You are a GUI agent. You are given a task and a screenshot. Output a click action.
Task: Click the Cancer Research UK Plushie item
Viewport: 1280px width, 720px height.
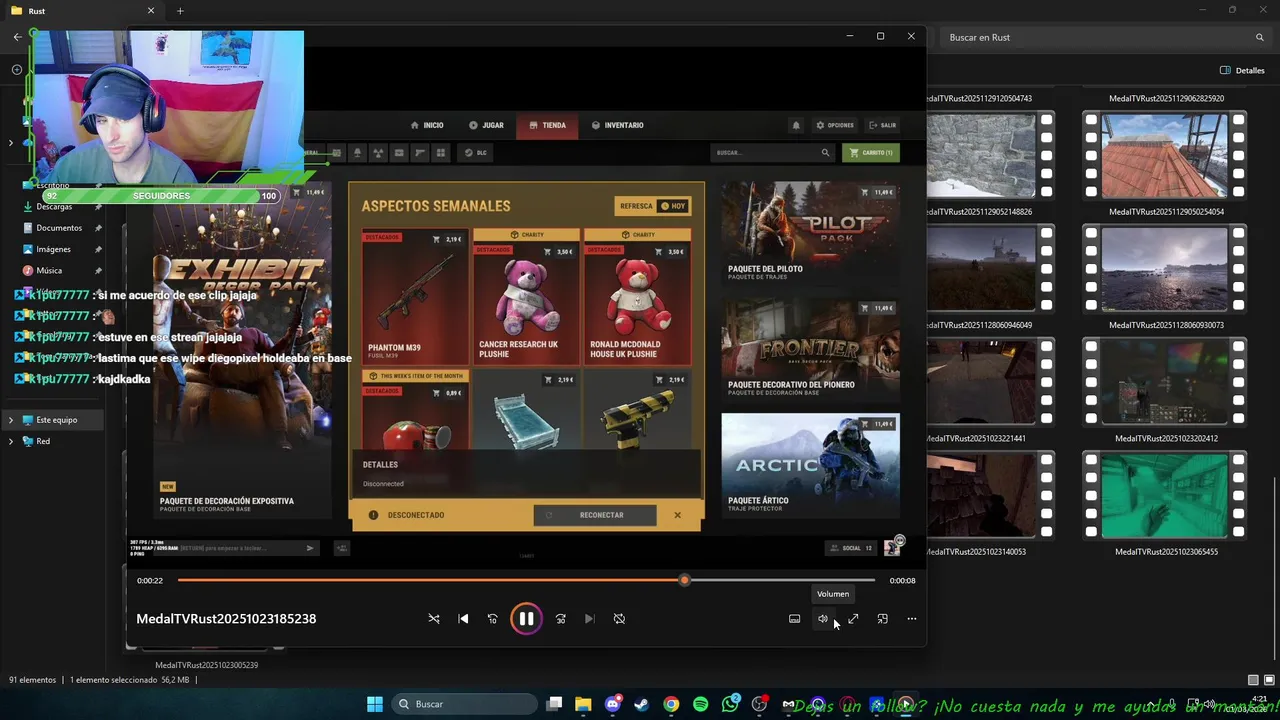pyautogui.click(x=526, y=297)
